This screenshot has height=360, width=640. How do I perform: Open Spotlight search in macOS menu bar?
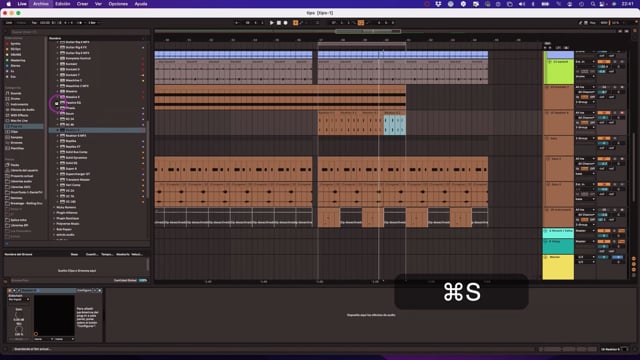[593, 4]
